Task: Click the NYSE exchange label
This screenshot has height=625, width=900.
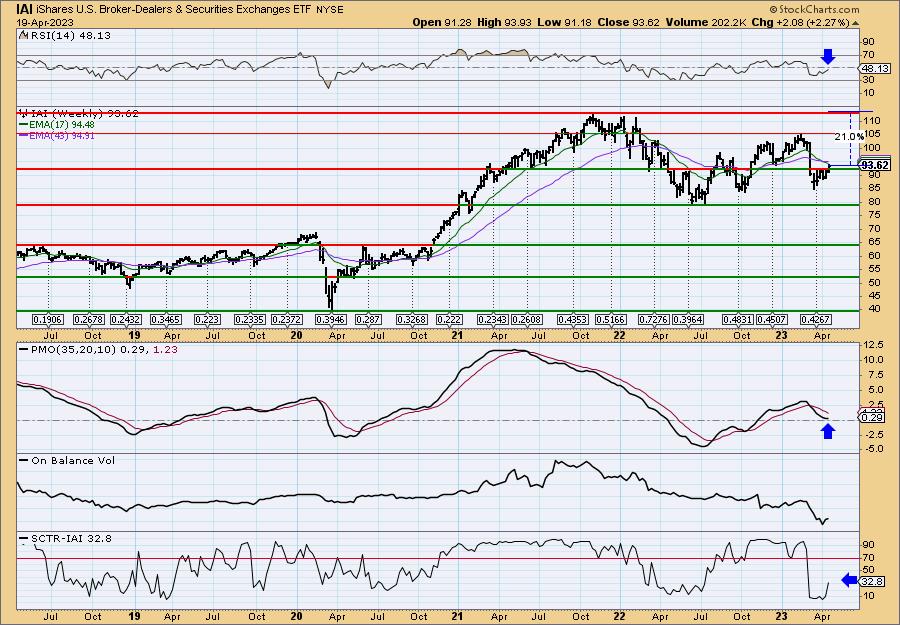Action: 330,10
